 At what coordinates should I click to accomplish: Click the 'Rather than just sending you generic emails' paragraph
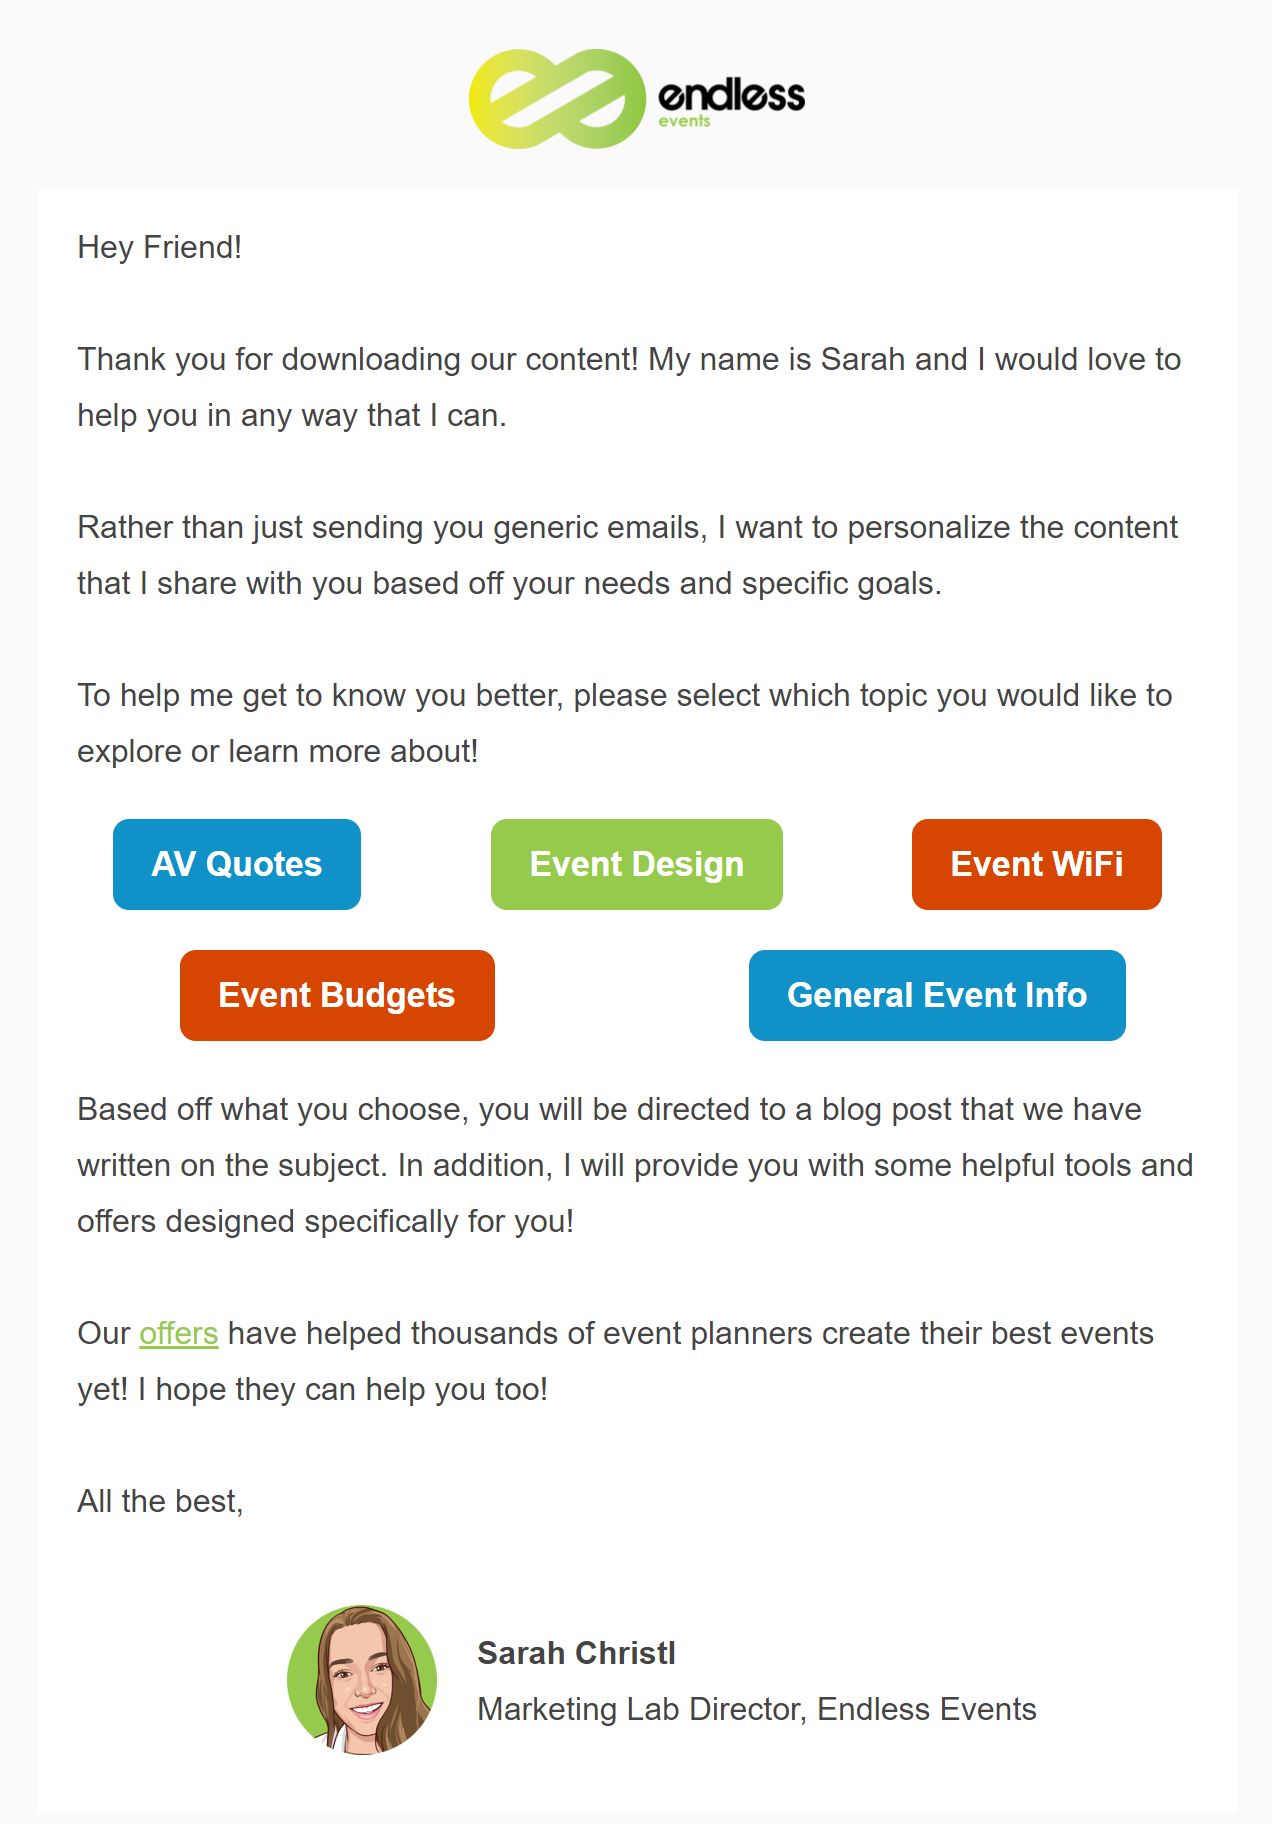[x=628, y=555]
